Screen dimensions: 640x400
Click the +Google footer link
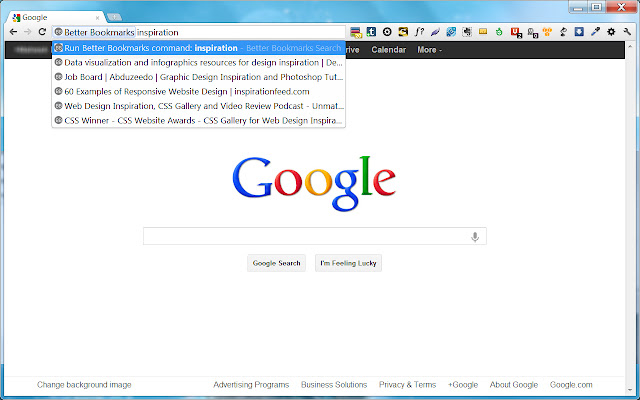click(x=463, y=384)
